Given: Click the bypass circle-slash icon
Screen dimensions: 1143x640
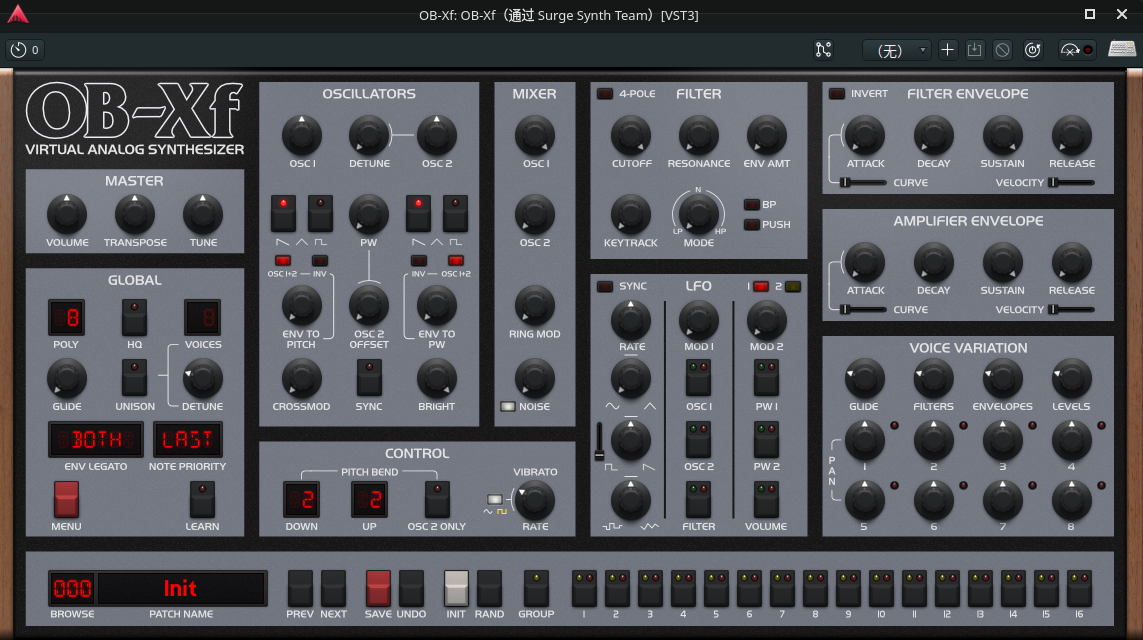Looking at the screenshot, I should coord(1003,50).
